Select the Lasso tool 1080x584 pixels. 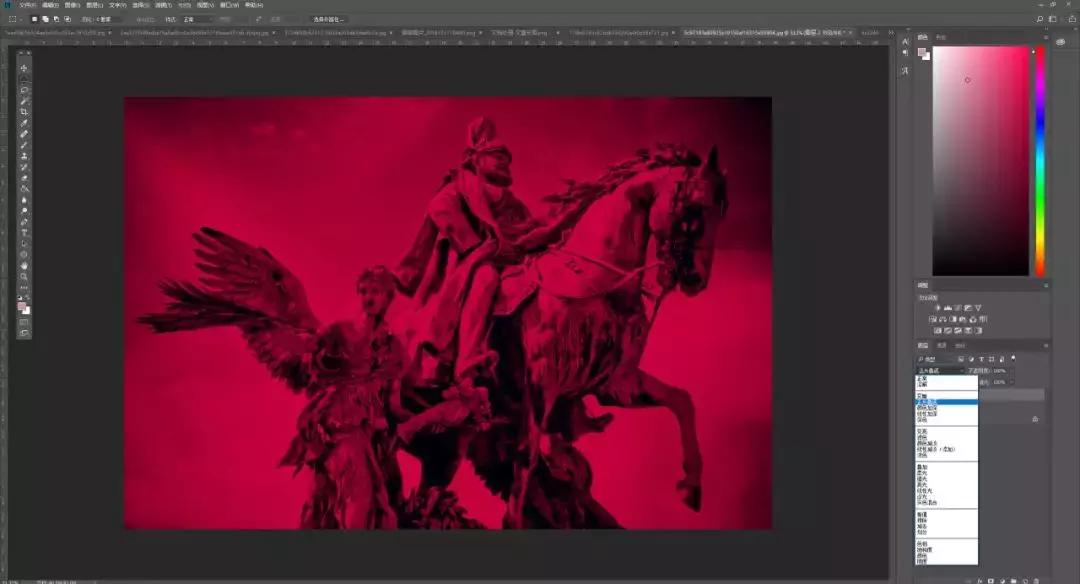24,90
